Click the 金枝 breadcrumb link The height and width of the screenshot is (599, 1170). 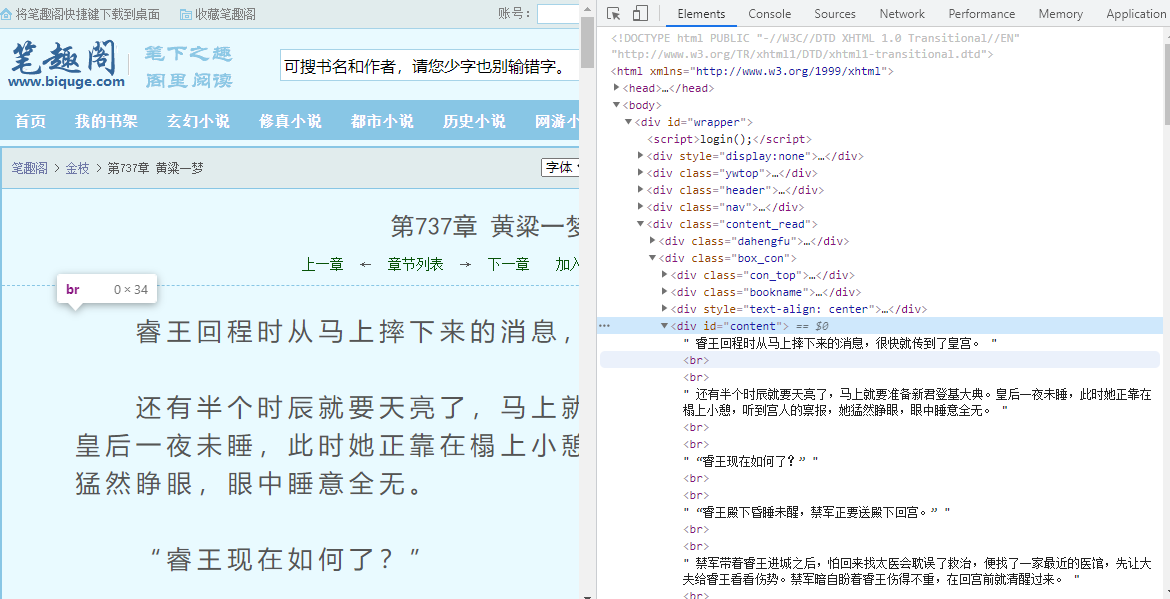click(78, 168)
